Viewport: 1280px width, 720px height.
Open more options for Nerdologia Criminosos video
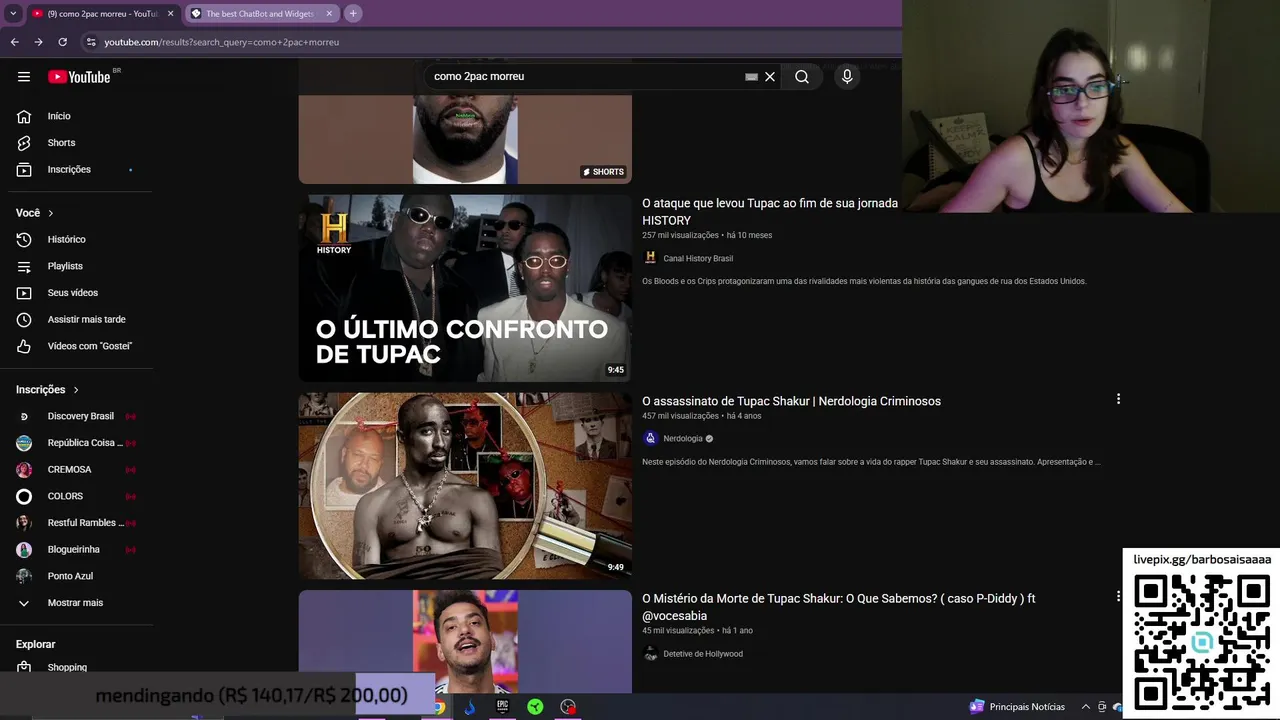point(1118,399)
